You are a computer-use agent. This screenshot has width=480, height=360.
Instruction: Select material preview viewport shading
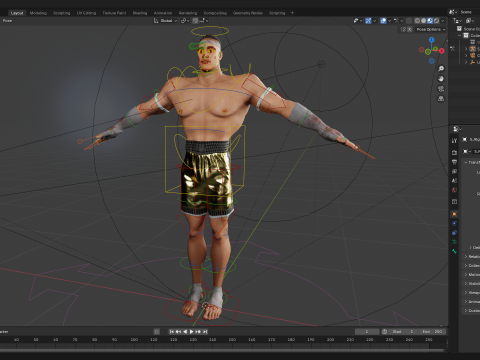(430, 21)
